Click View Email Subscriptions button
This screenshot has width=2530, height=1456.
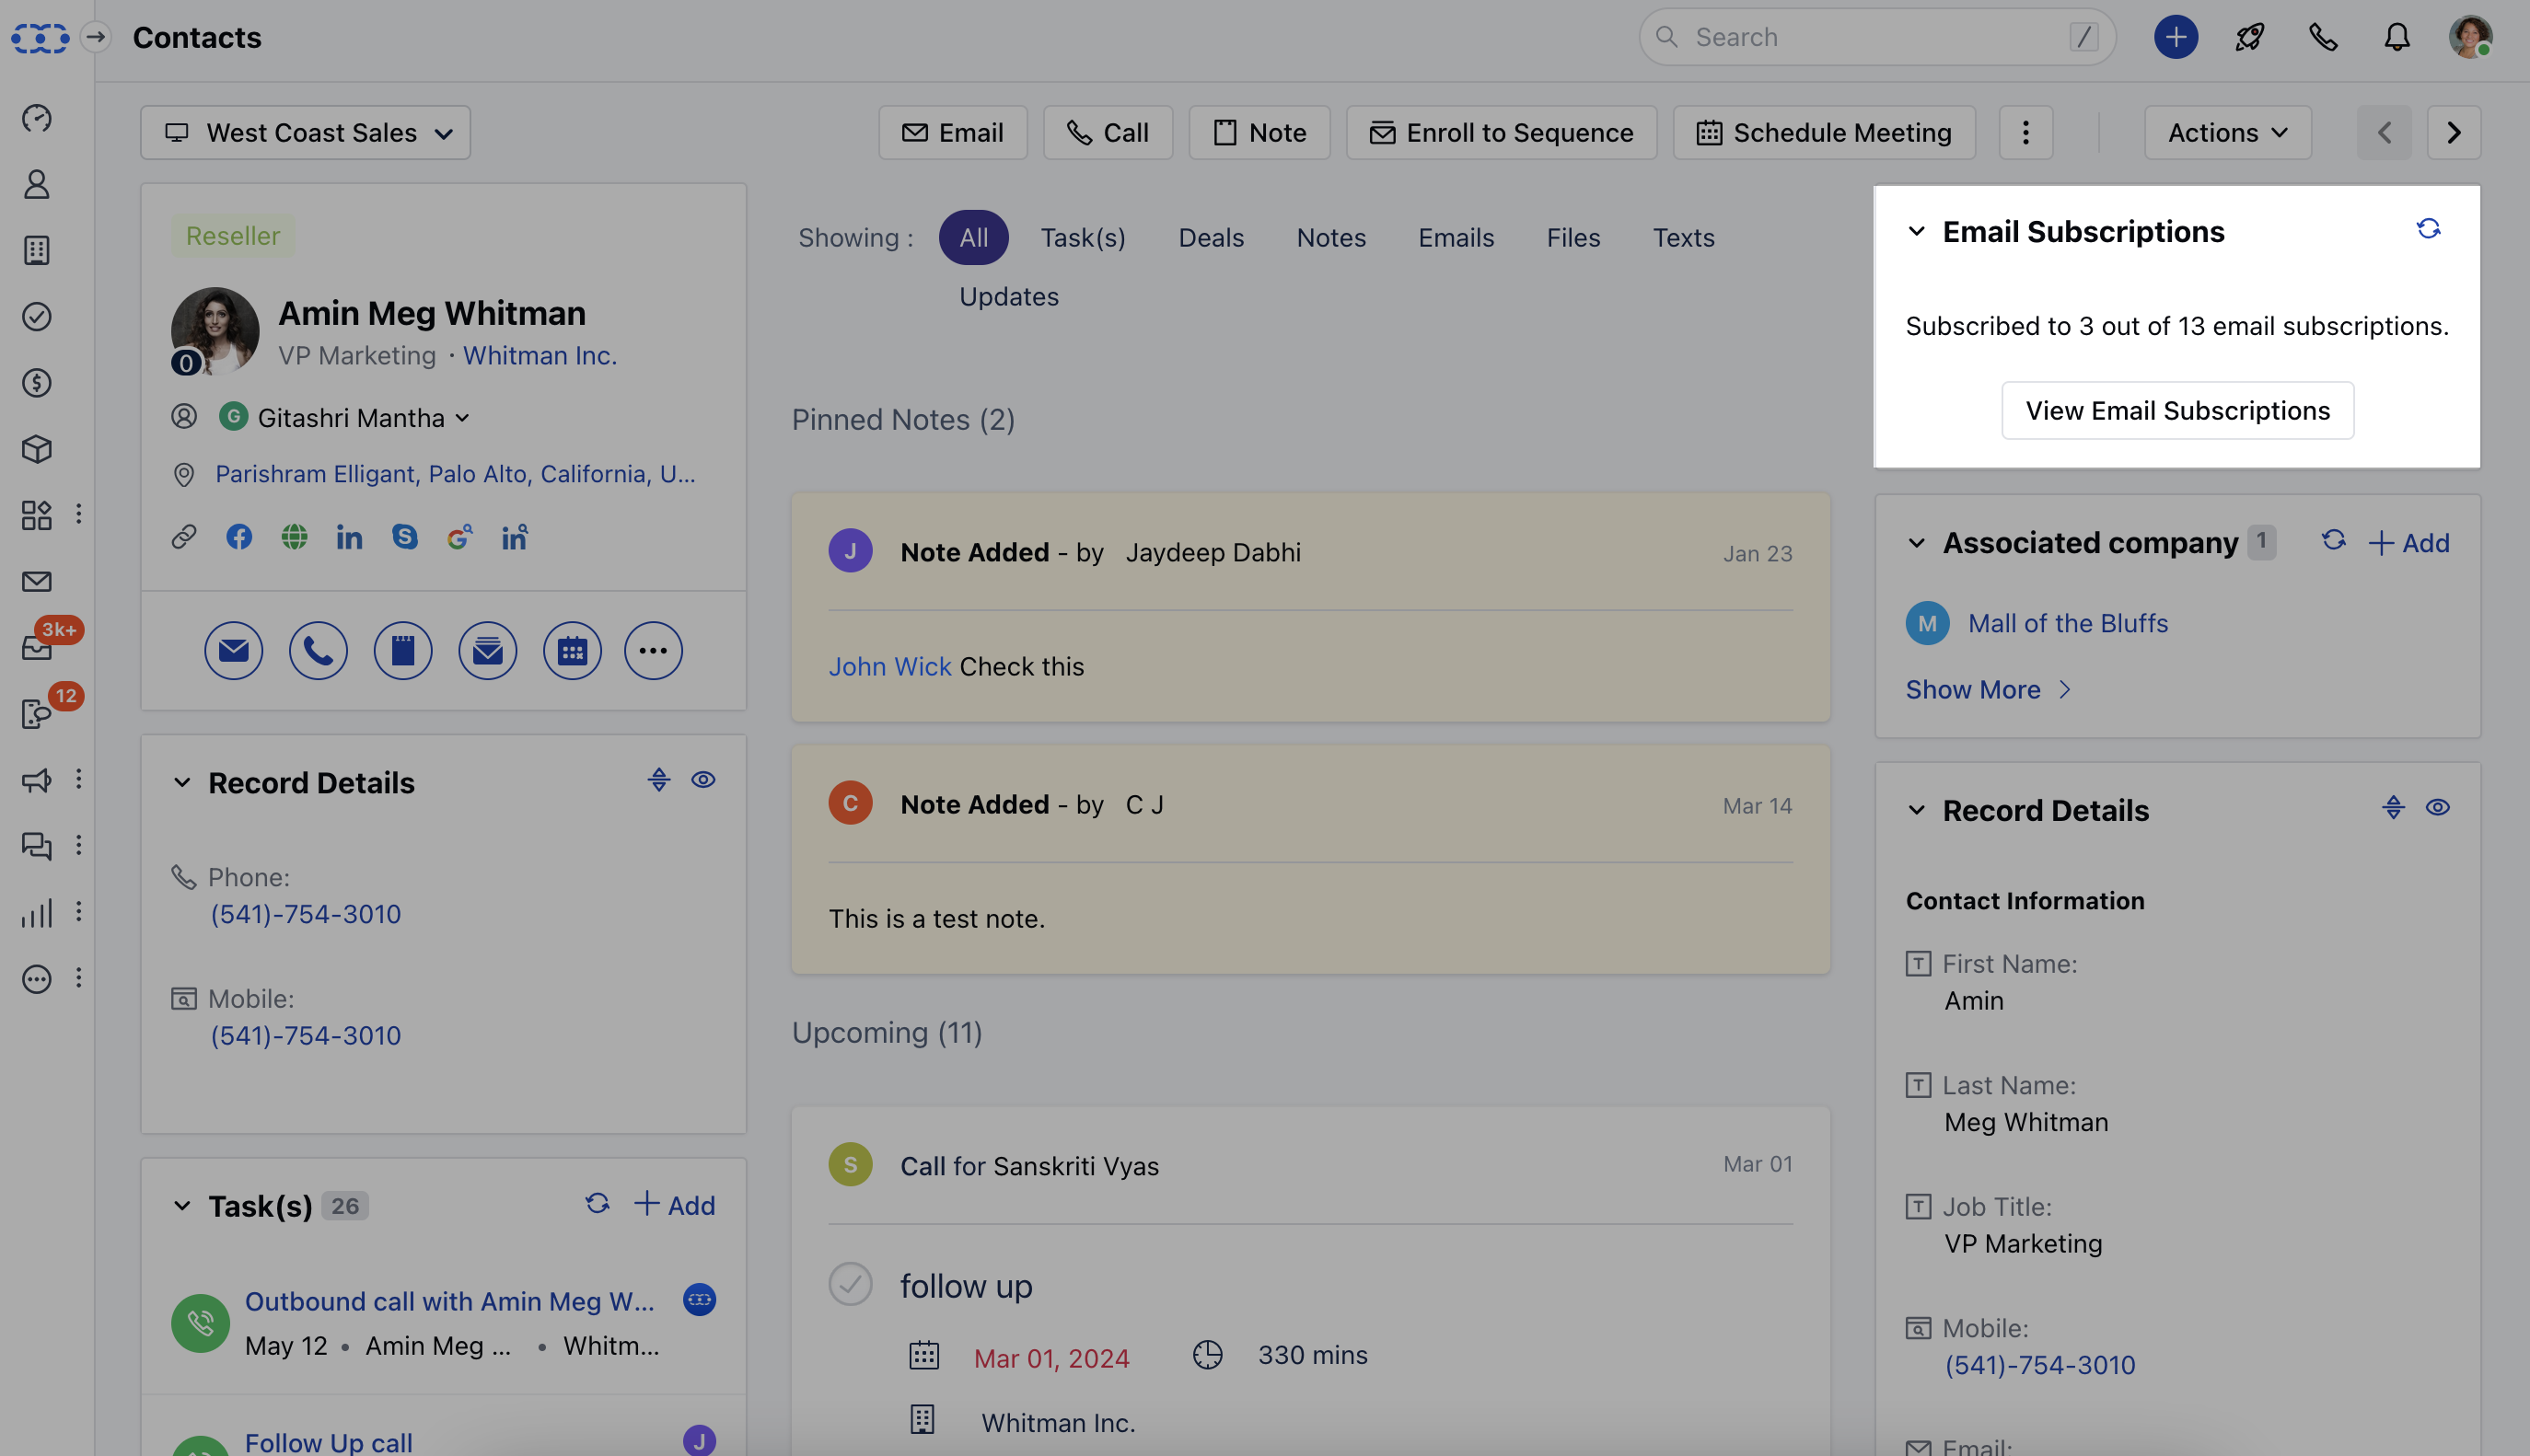coord(2177,411)
